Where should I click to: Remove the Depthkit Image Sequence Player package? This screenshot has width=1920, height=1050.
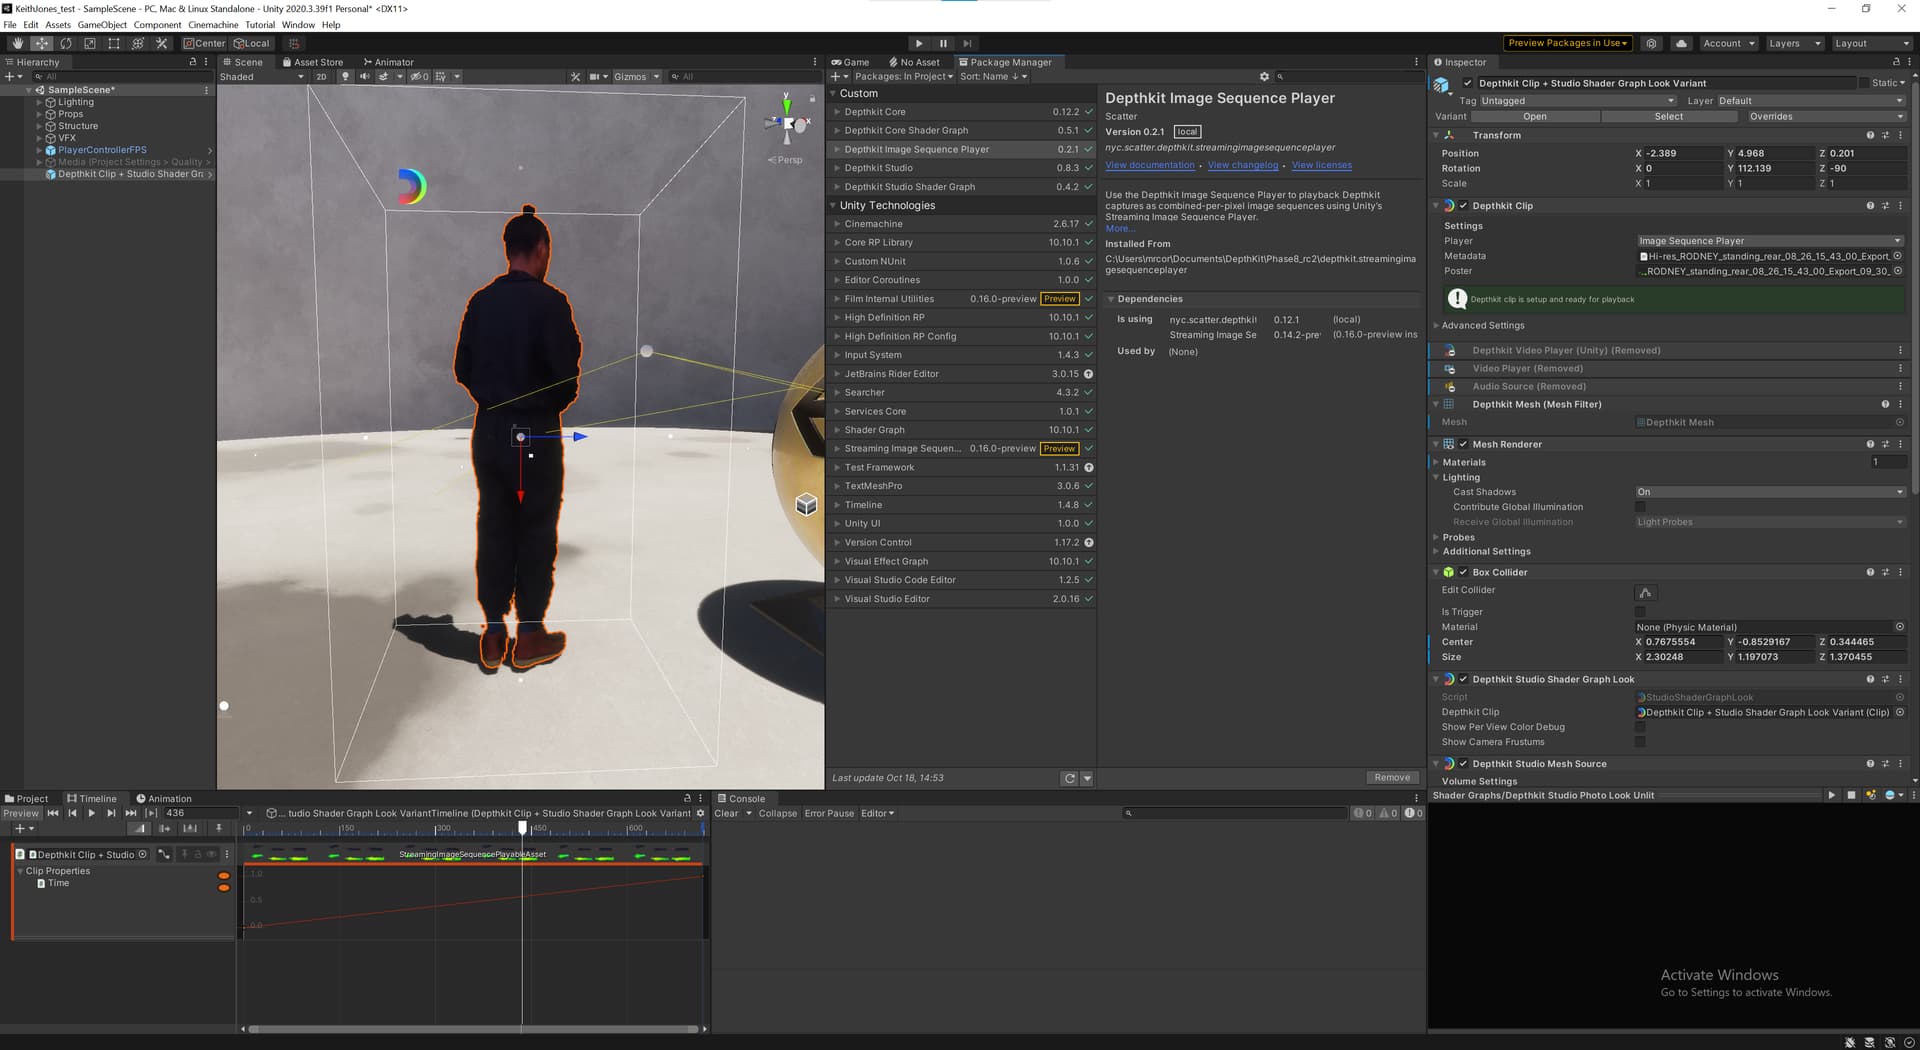click(1391, 778)
